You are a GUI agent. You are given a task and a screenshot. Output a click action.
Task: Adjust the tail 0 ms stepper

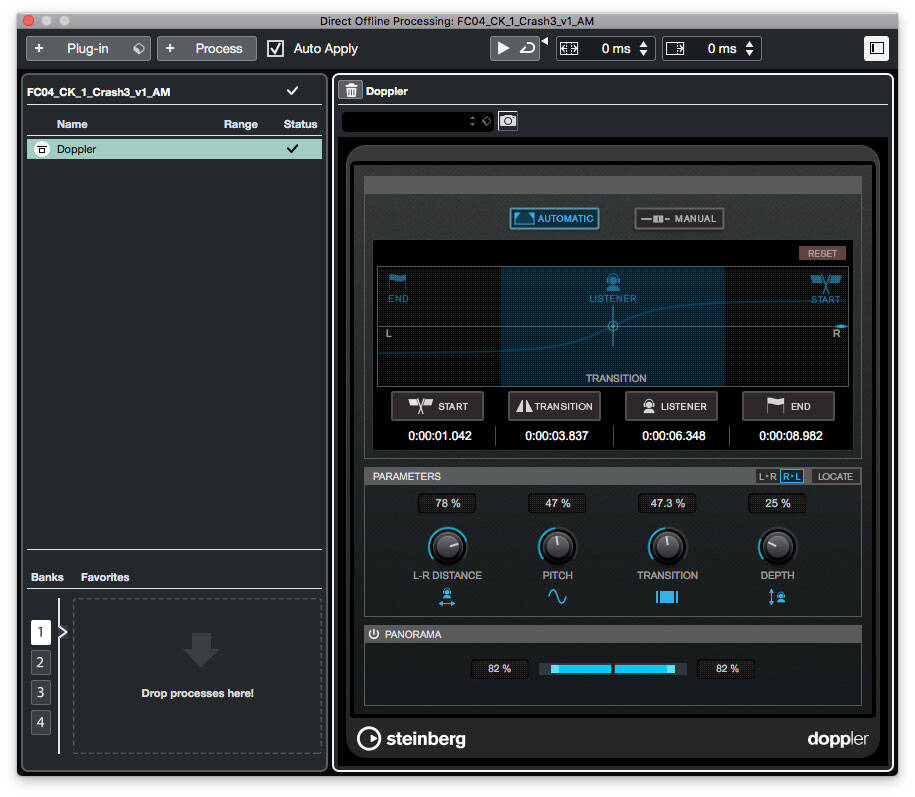(x=750, y=48)
